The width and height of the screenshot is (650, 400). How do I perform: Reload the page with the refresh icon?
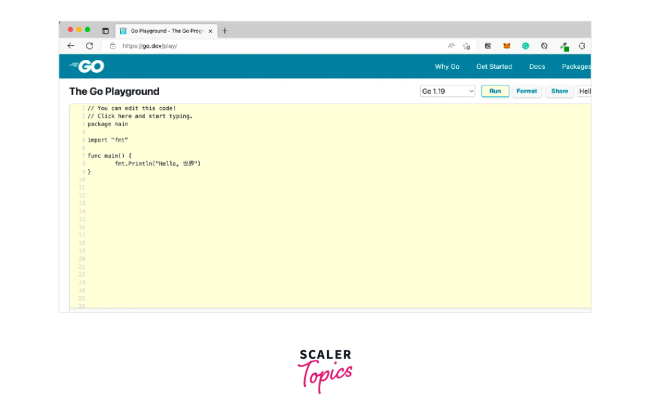coord(89,46)
